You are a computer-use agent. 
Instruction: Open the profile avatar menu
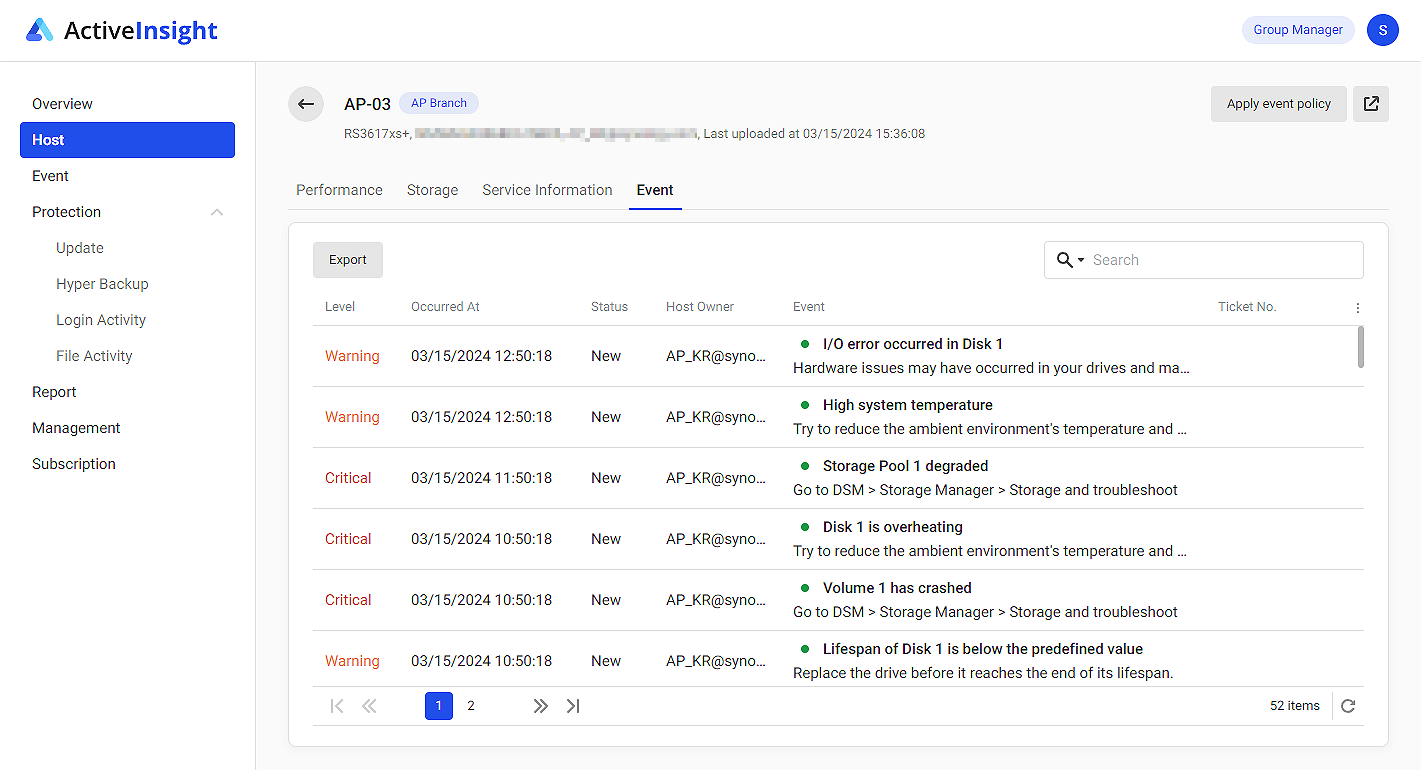(1383, 30)
